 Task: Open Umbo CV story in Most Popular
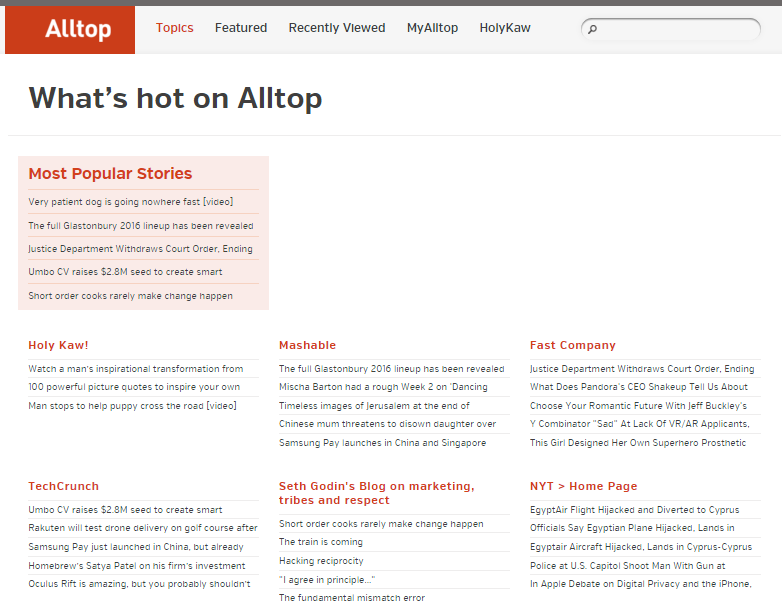point(125,272)
